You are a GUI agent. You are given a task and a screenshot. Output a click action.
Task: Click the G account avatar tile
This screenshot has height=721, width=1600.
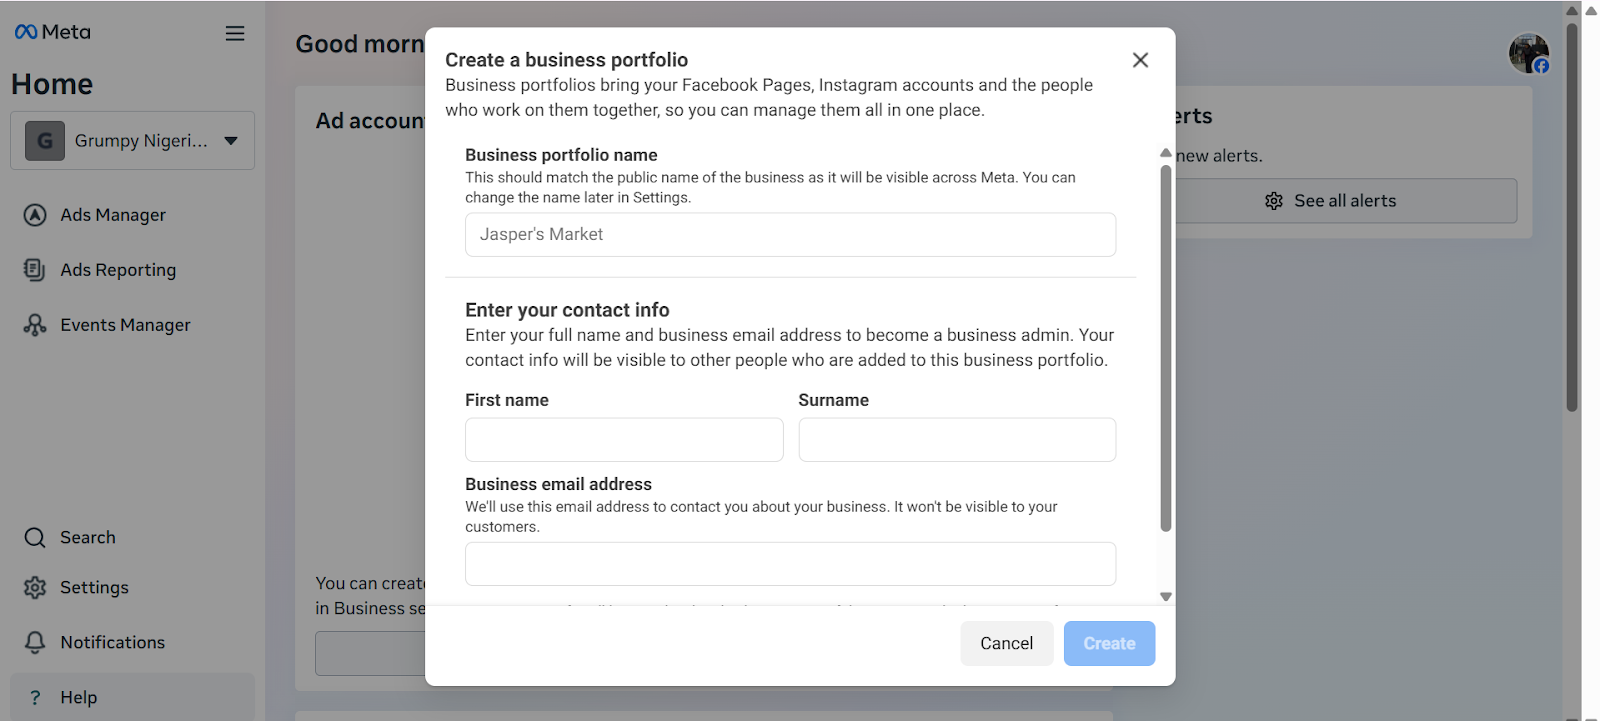(45, 141)
